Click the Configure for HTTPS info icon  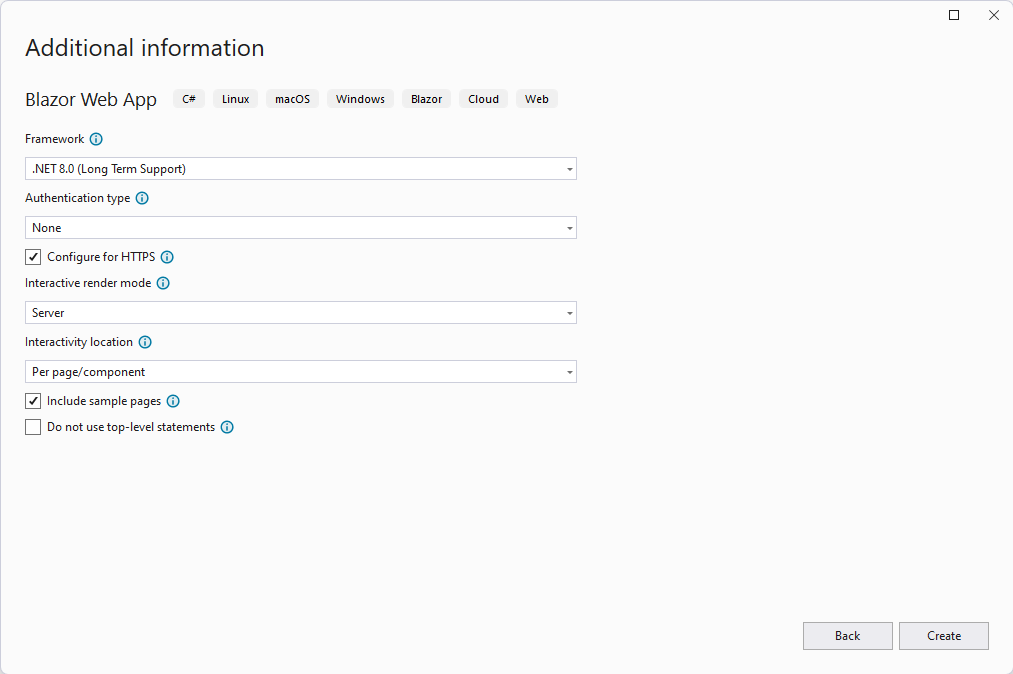click(167, 257)
